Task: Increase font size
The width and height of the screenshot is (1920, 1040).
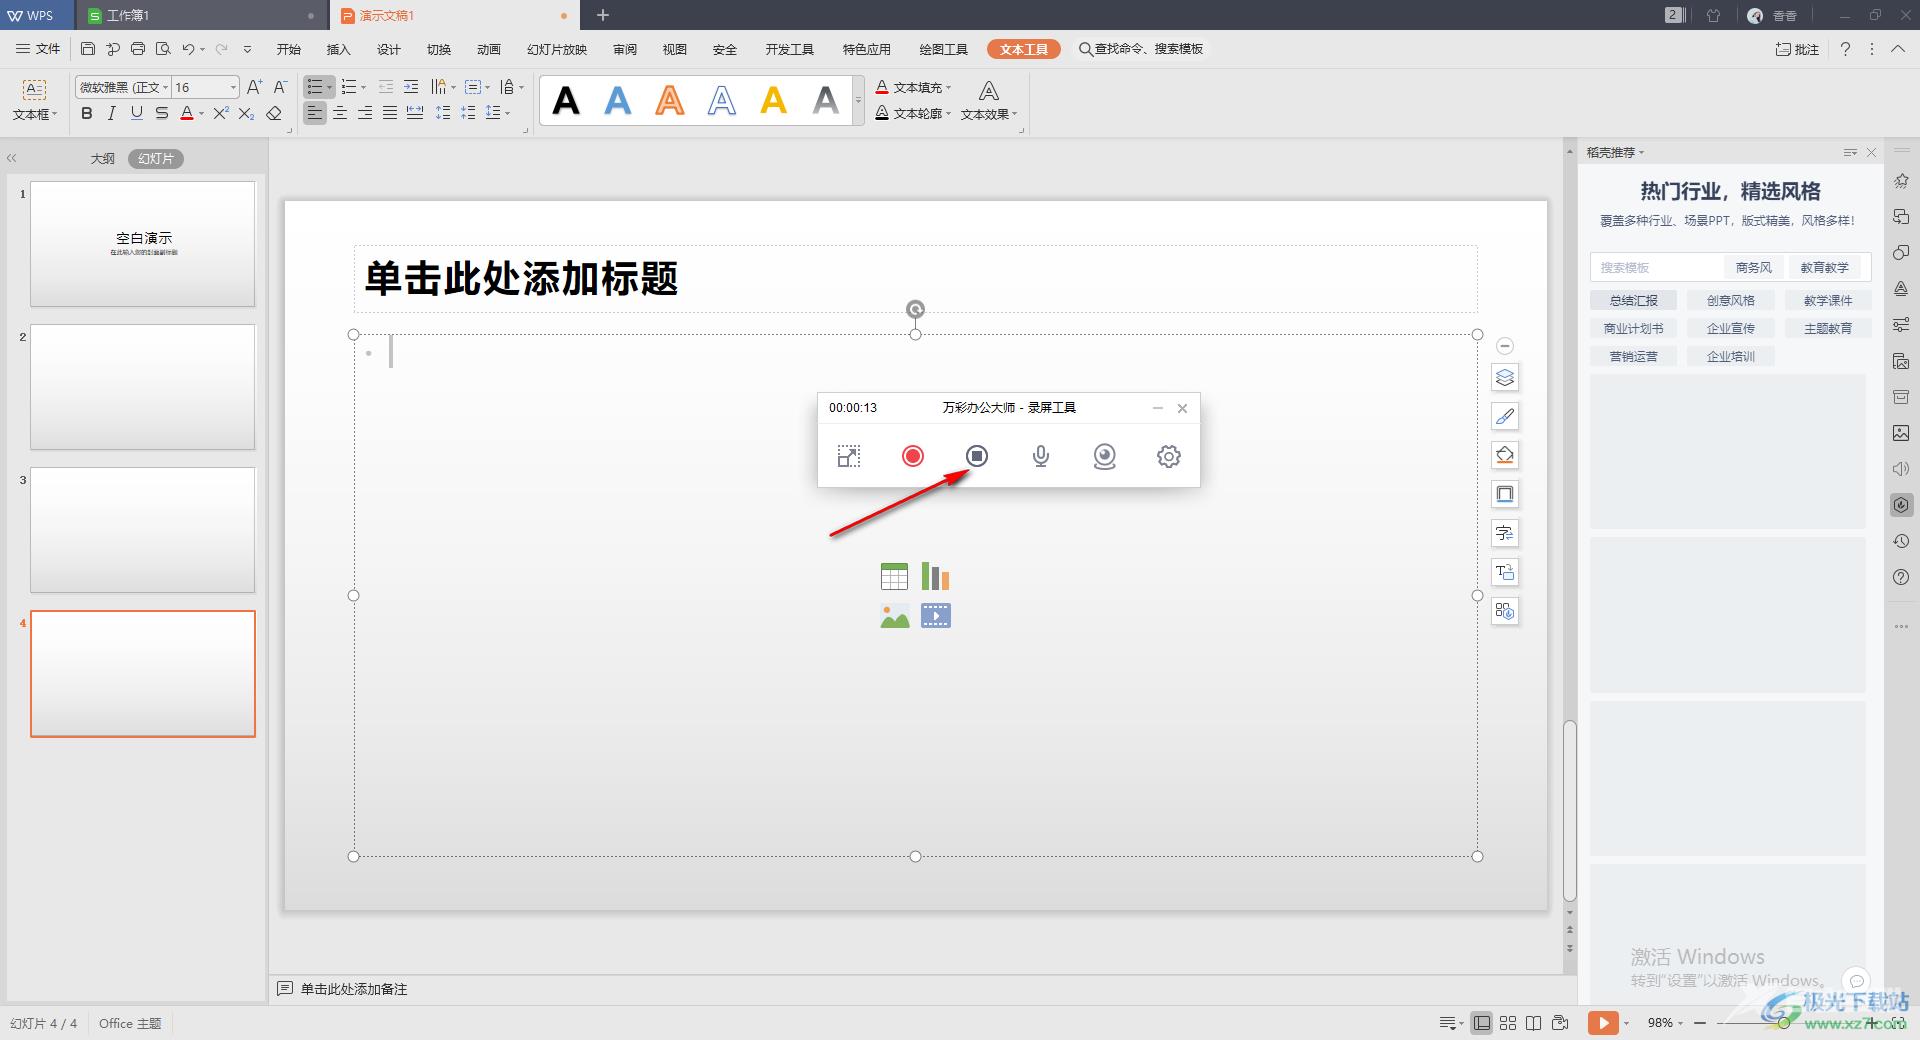Action: tap(254, 87)
